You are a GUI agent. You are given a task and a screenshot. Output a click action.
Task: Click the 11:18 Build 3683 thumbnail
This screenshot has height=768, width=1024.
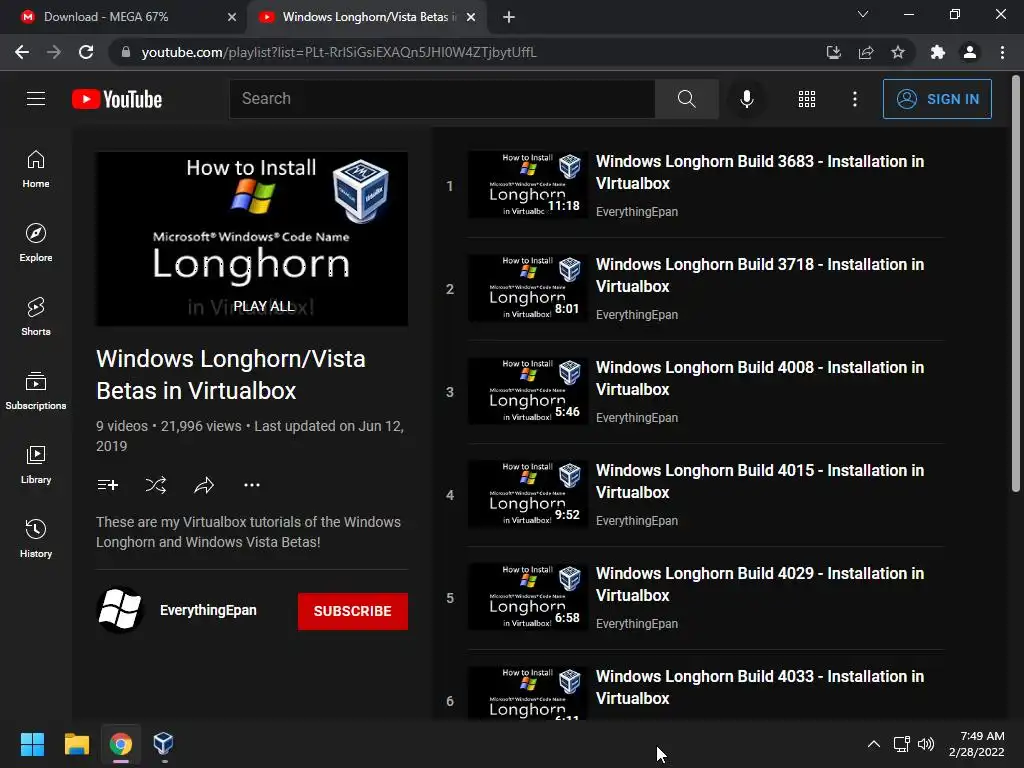coord(528,185)
